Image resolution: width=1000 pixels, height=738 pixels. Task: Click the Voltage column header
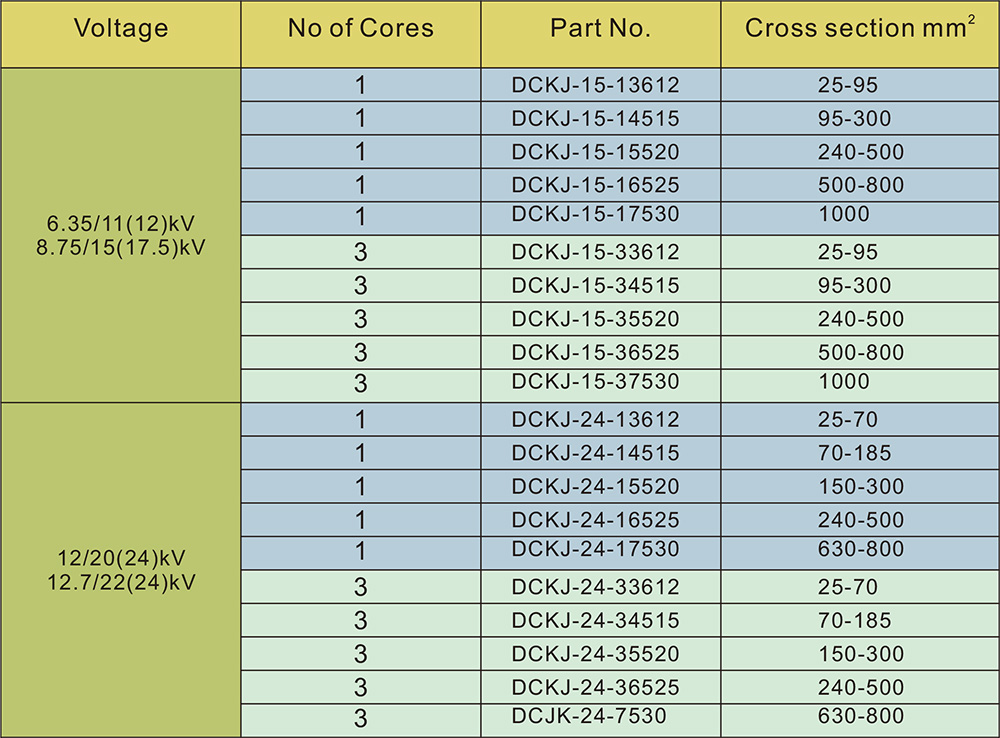(x=121, y=28)
